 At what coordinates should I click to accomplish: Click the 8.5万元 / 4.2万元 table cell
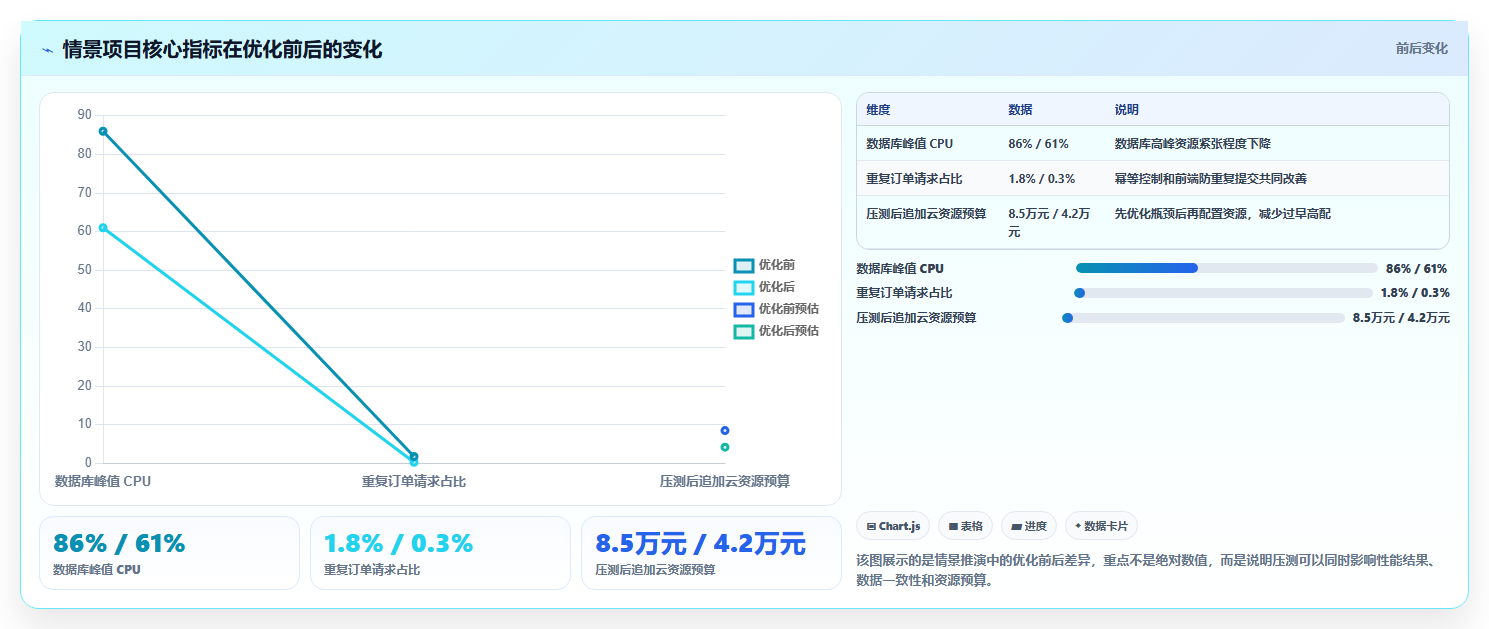(x=1049, y=222)
